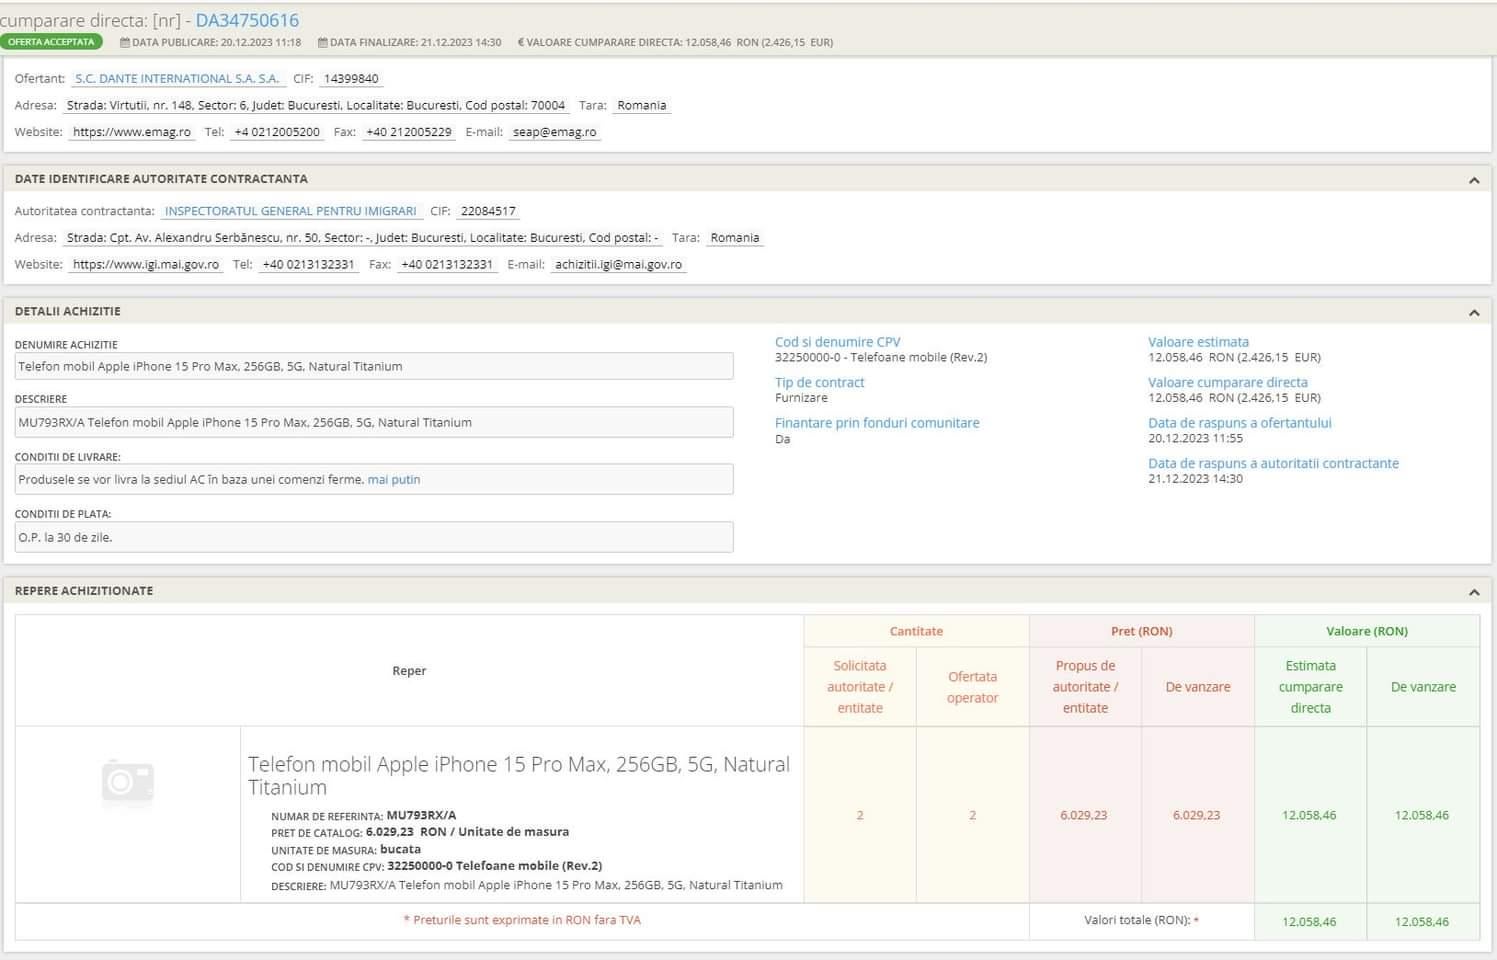Click 'Finantare prin fonduri comunitare' label
The image size is (1497, 960).
877,423
